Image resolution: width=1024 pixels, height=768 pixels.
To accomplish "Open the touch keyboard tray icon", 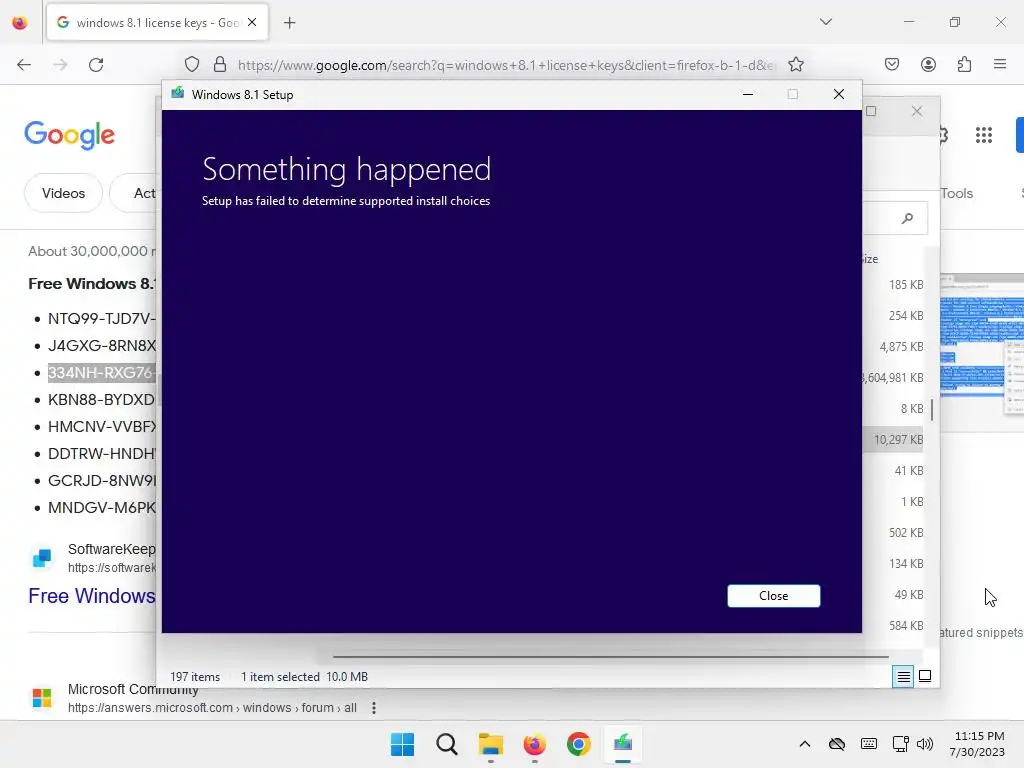I will coord(869,744).
